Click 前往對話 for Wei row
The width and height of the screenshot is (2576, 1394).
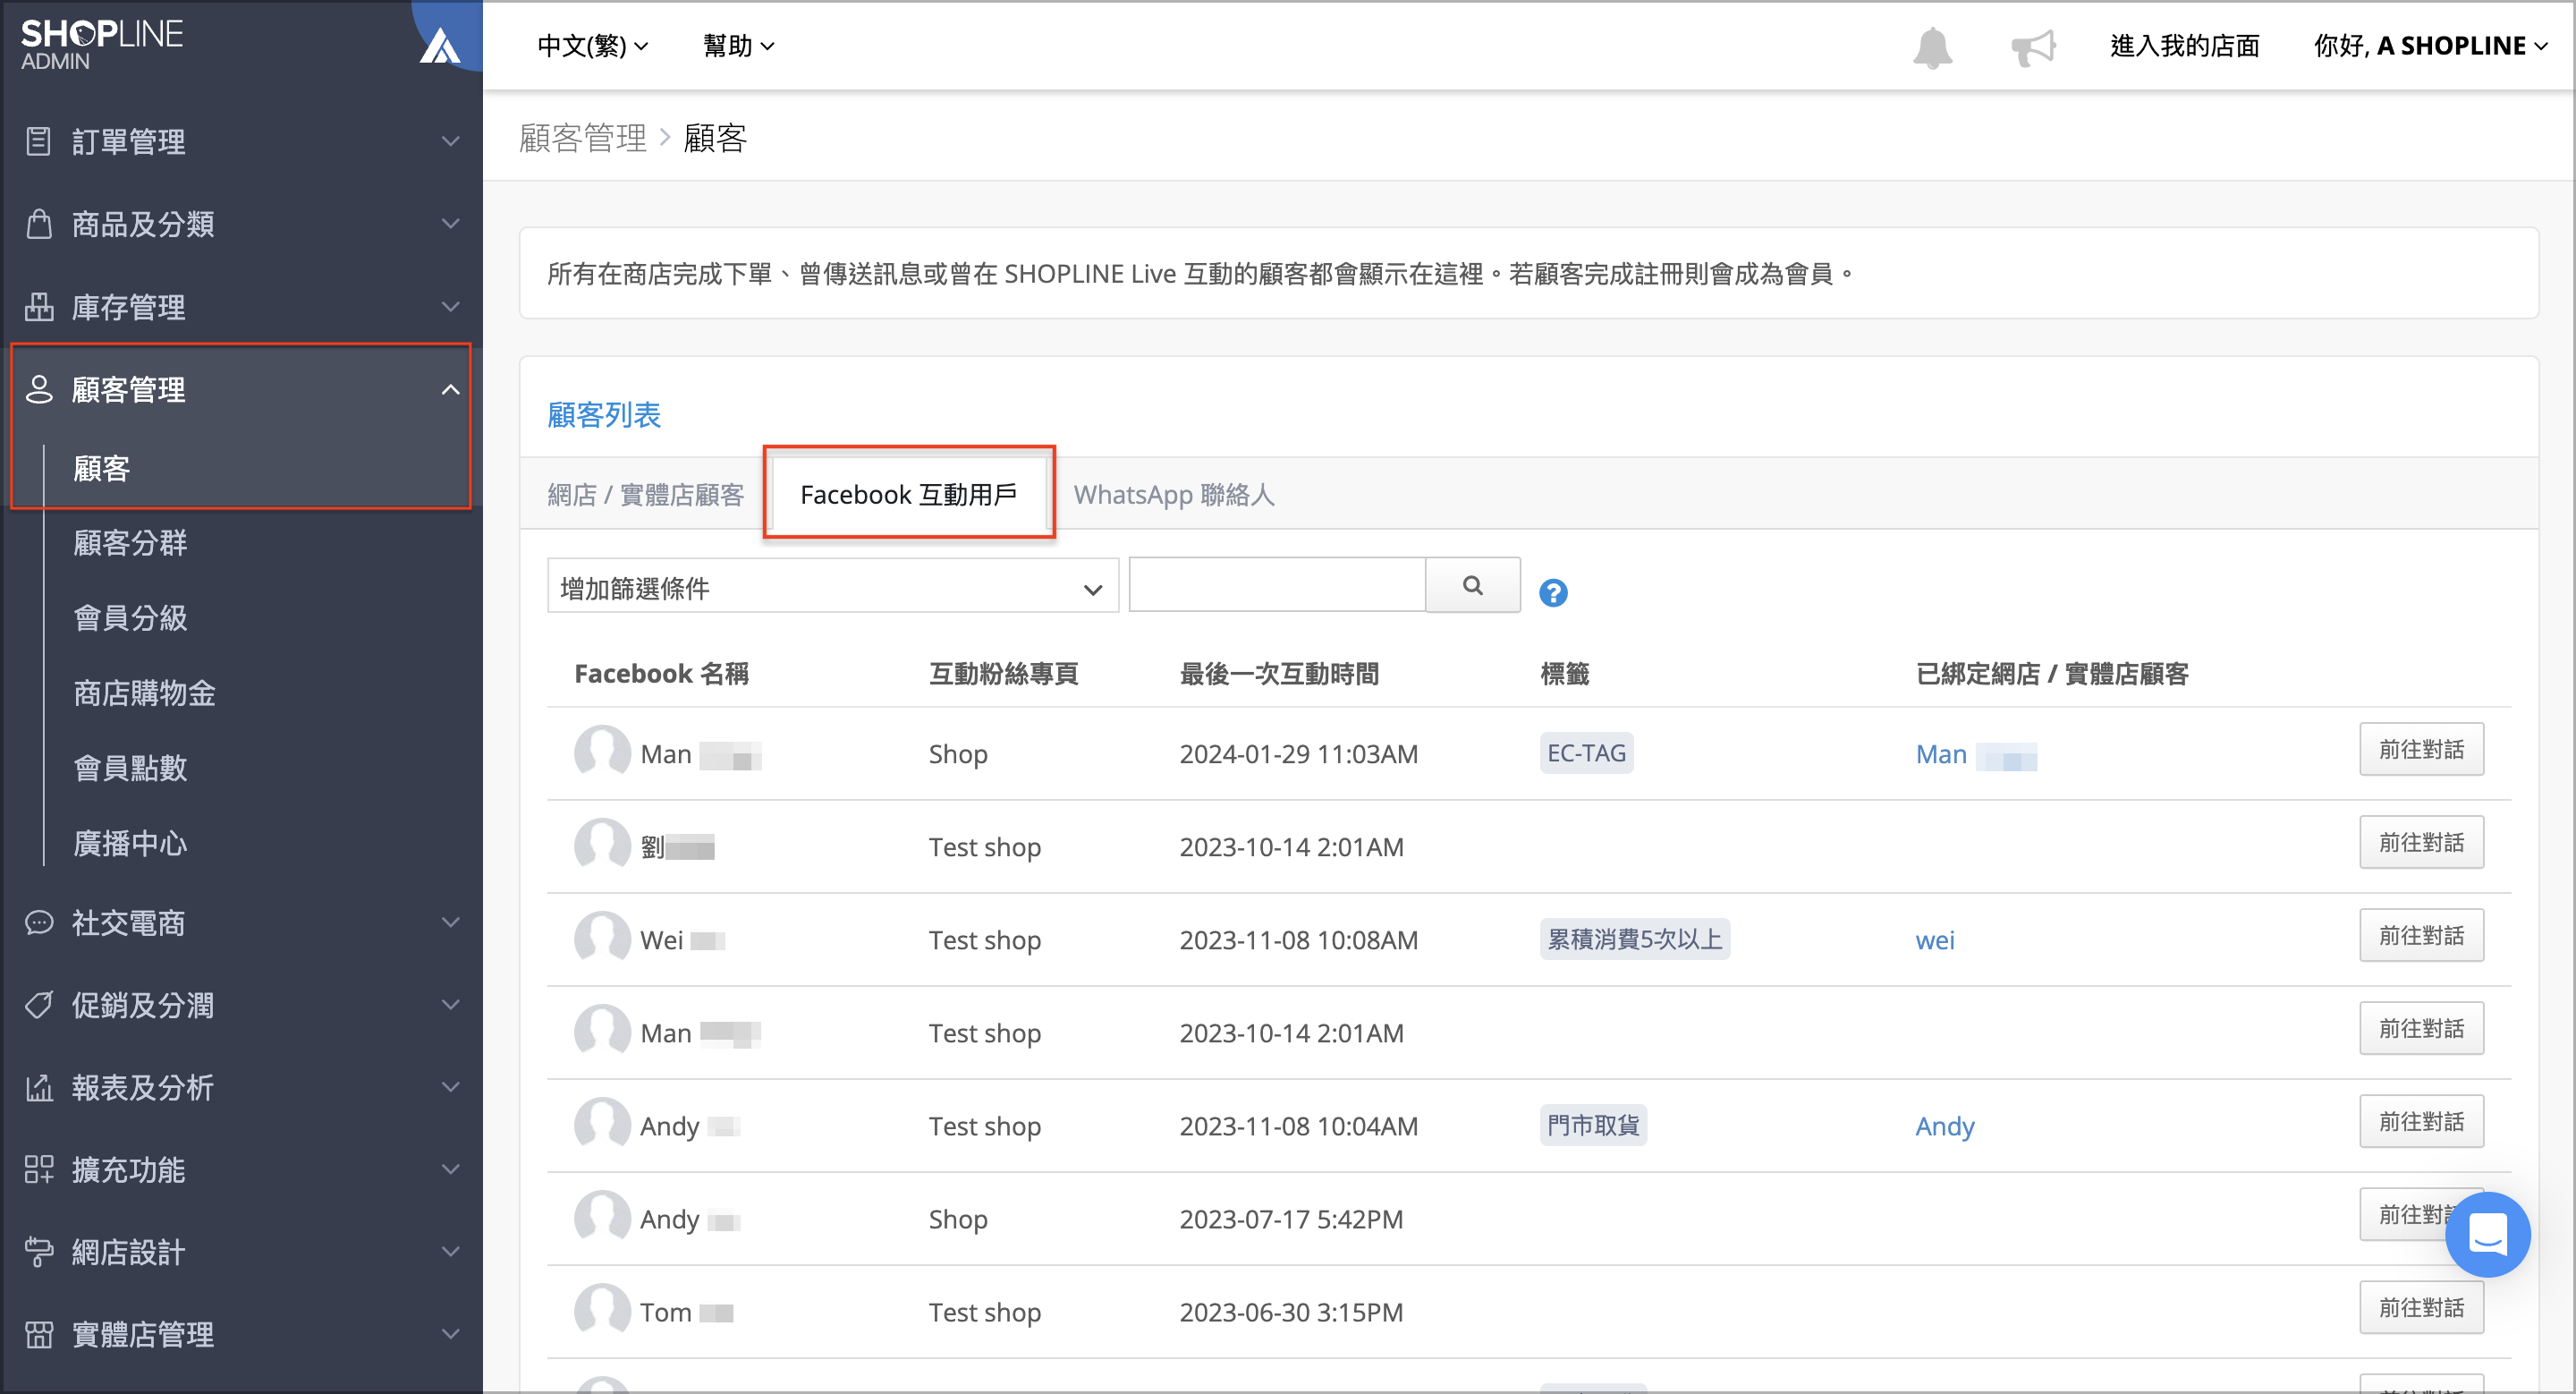(x=2421, y=935)
